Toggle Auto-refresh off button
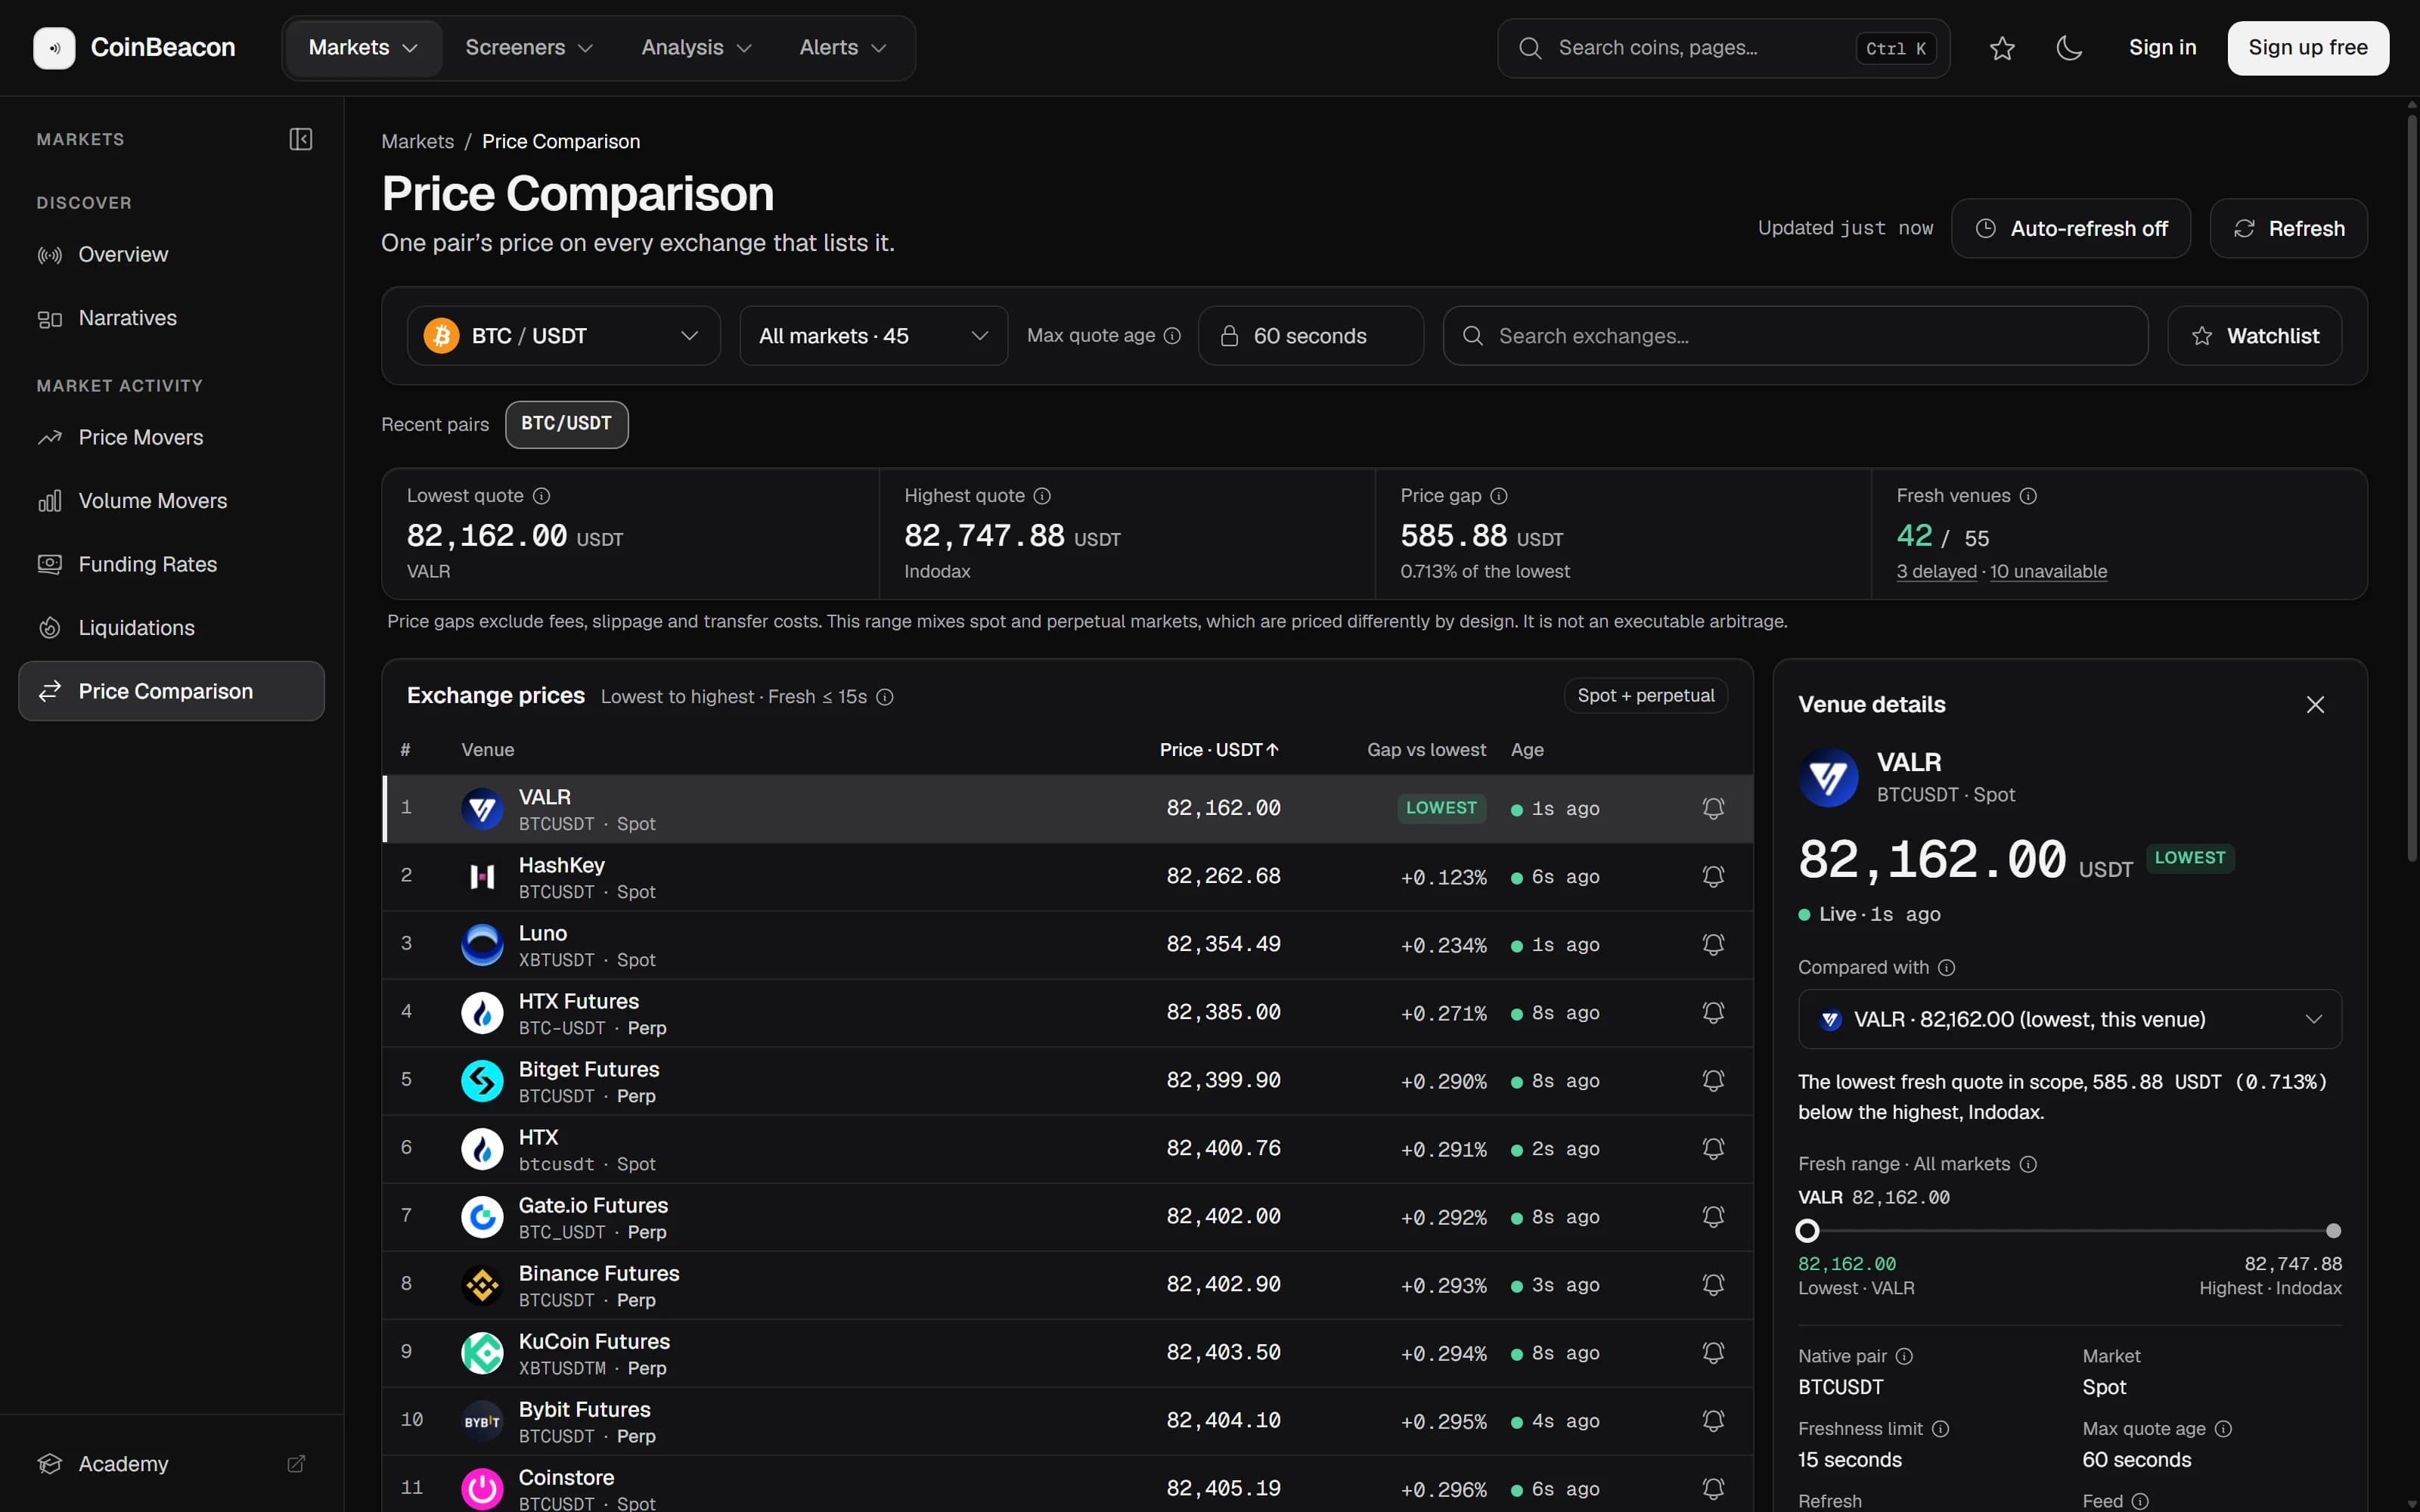2420x1512 pixels. (x=2071, y=228)
